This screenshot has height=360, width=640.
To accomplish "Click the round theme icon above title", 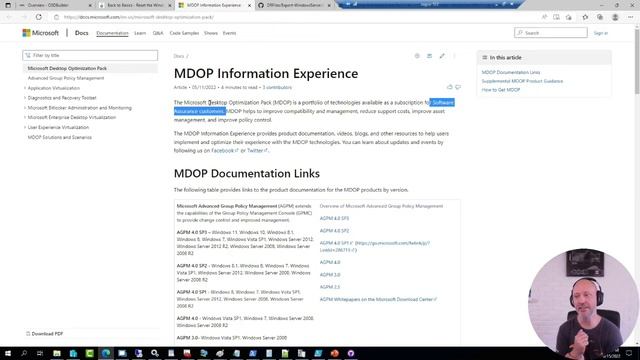I will [417, 56].
